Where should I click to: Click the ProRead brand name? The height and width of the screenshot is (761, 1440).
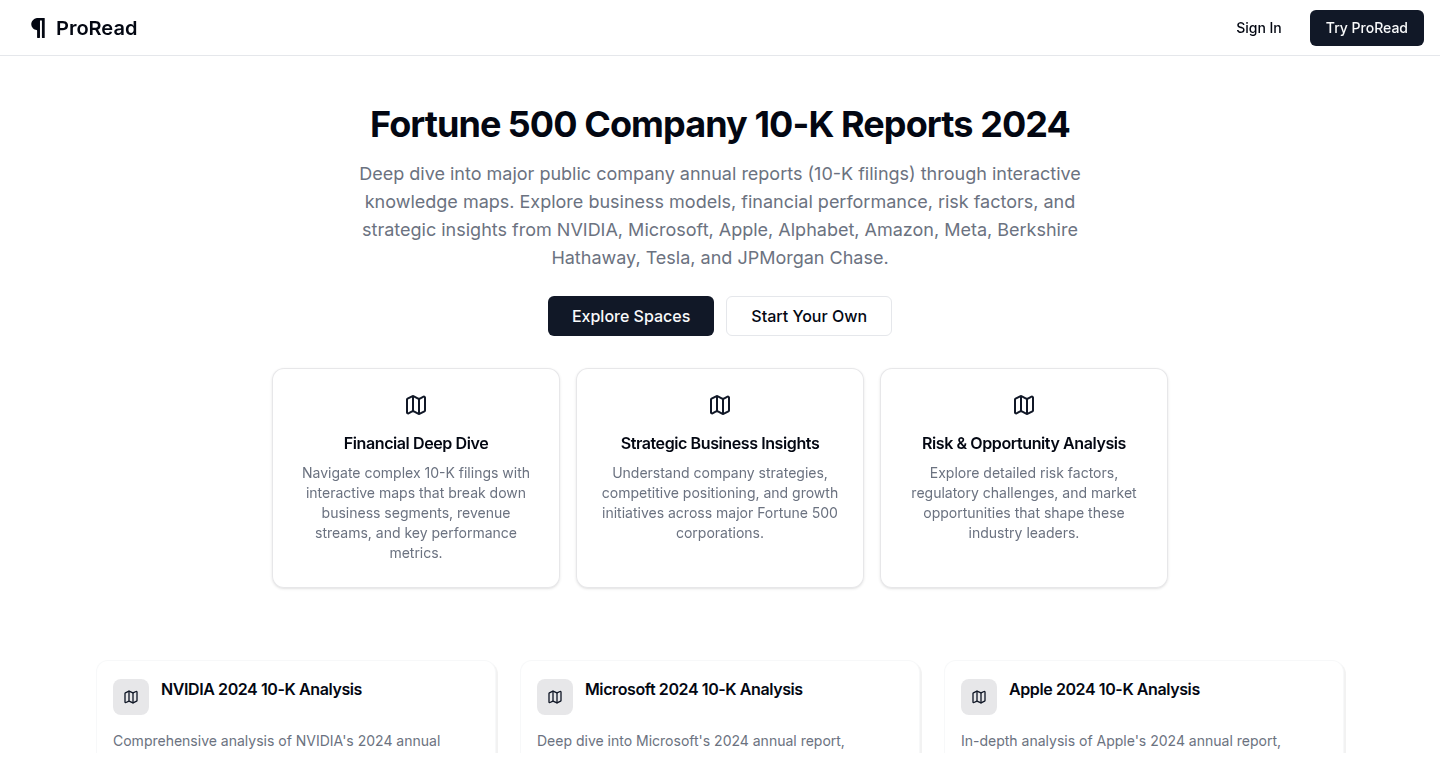click(97, 28)
